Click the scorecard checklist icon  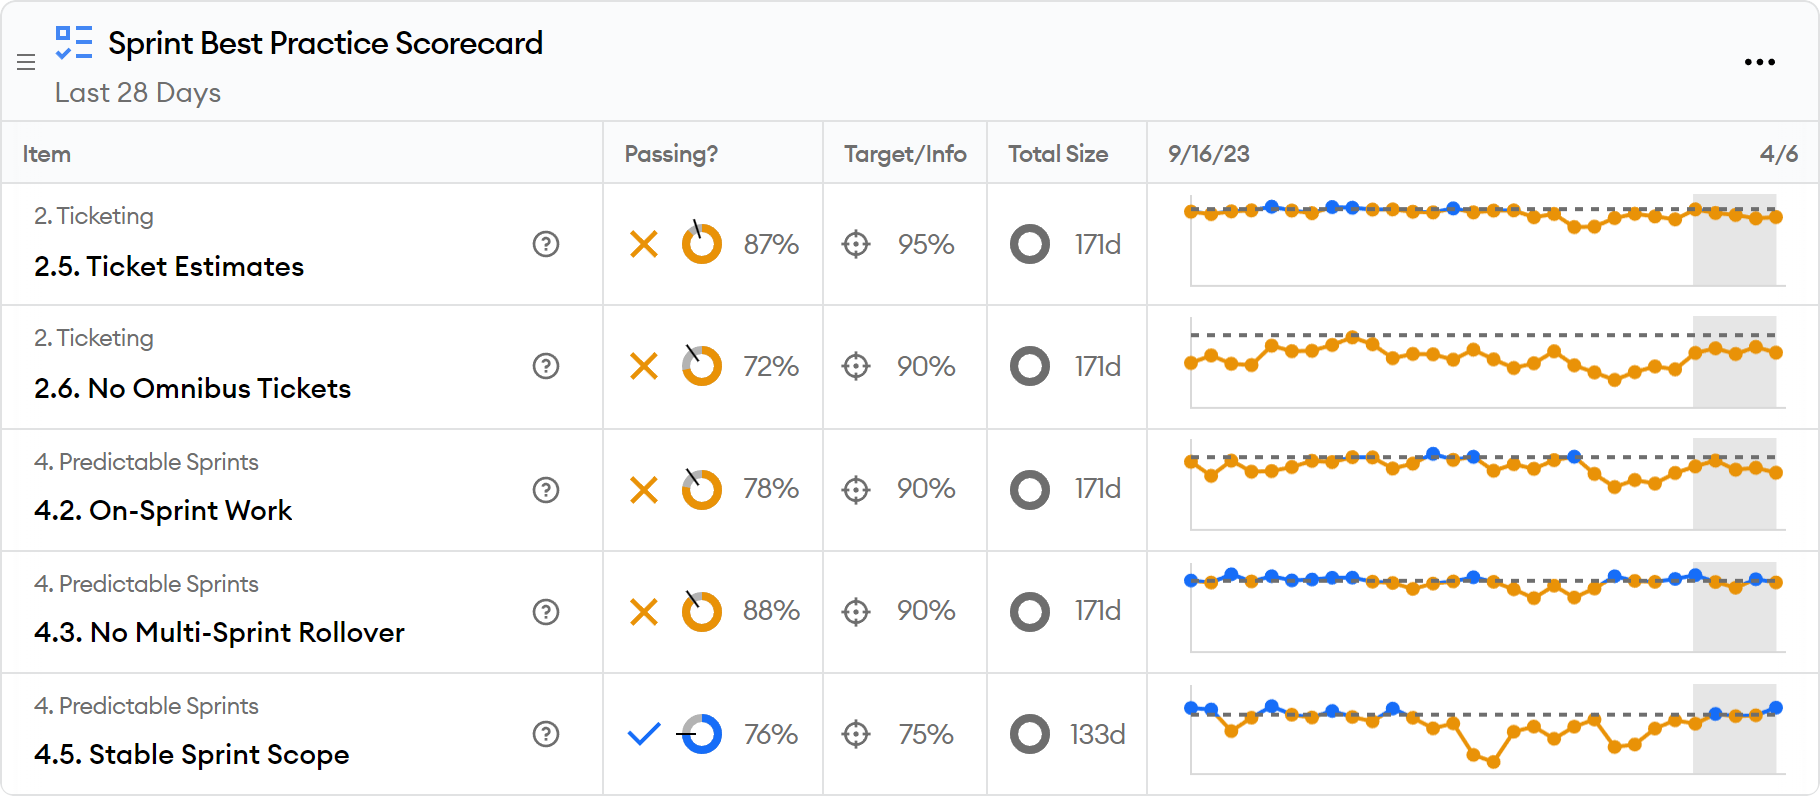pos(74,43)
